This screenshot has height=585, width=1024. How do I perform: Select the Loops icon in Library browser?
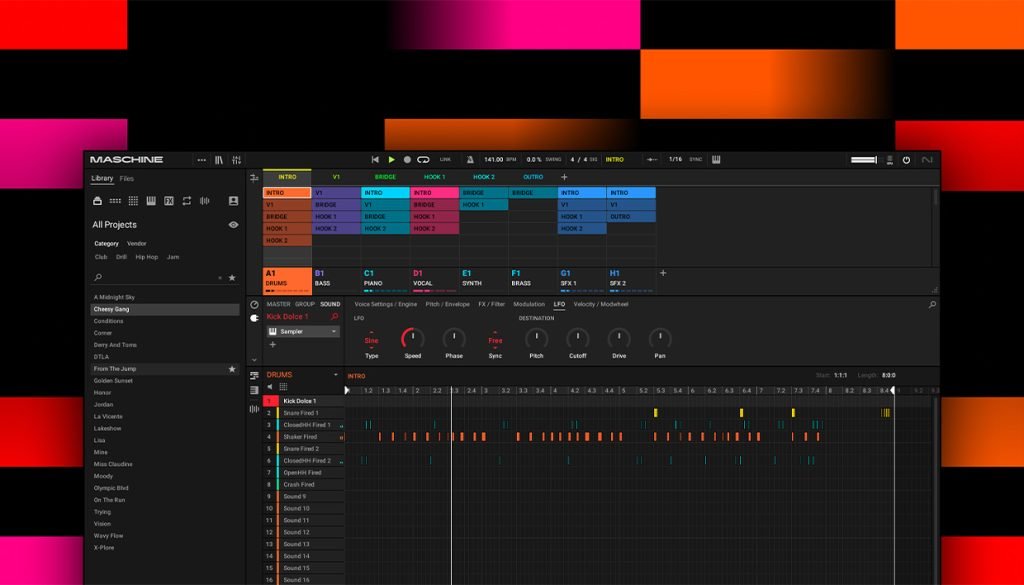187,201
